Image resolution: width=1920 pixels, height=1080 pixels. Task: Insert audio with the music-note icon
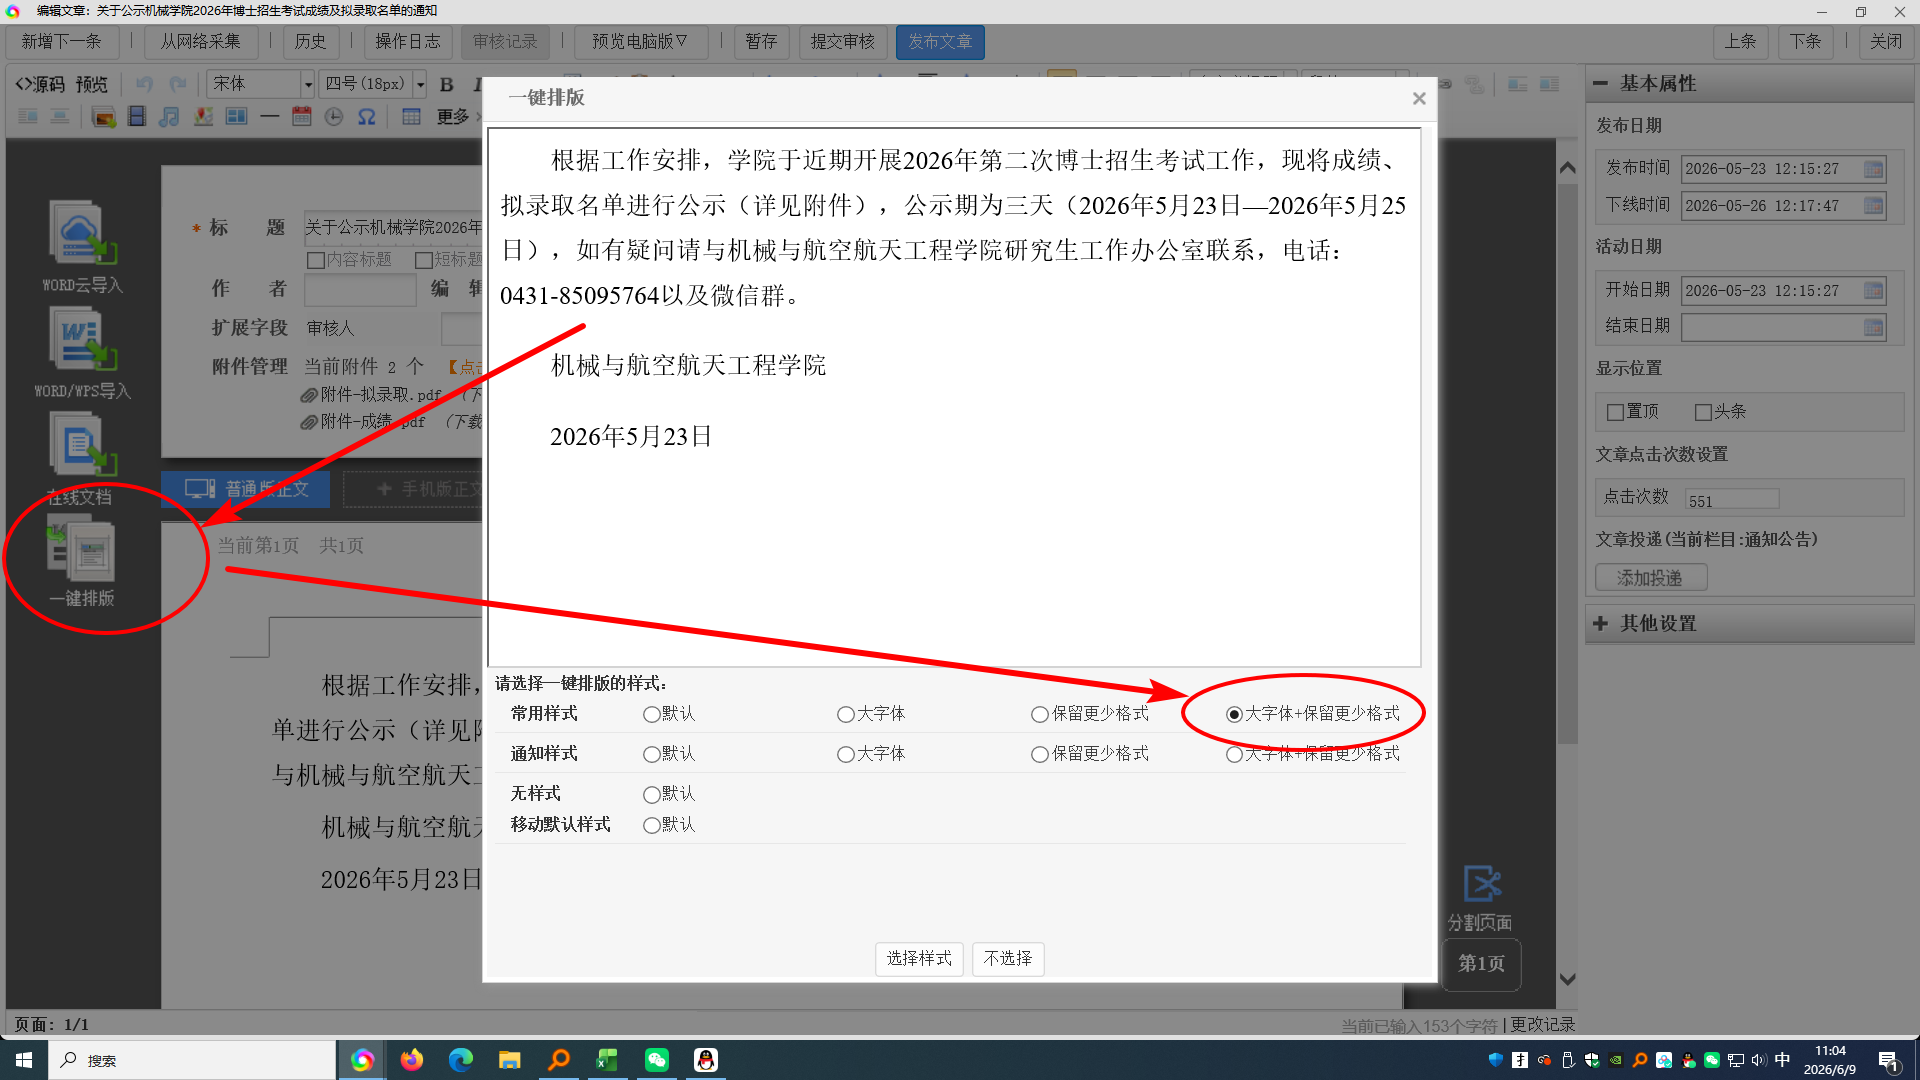click(169, 117)
